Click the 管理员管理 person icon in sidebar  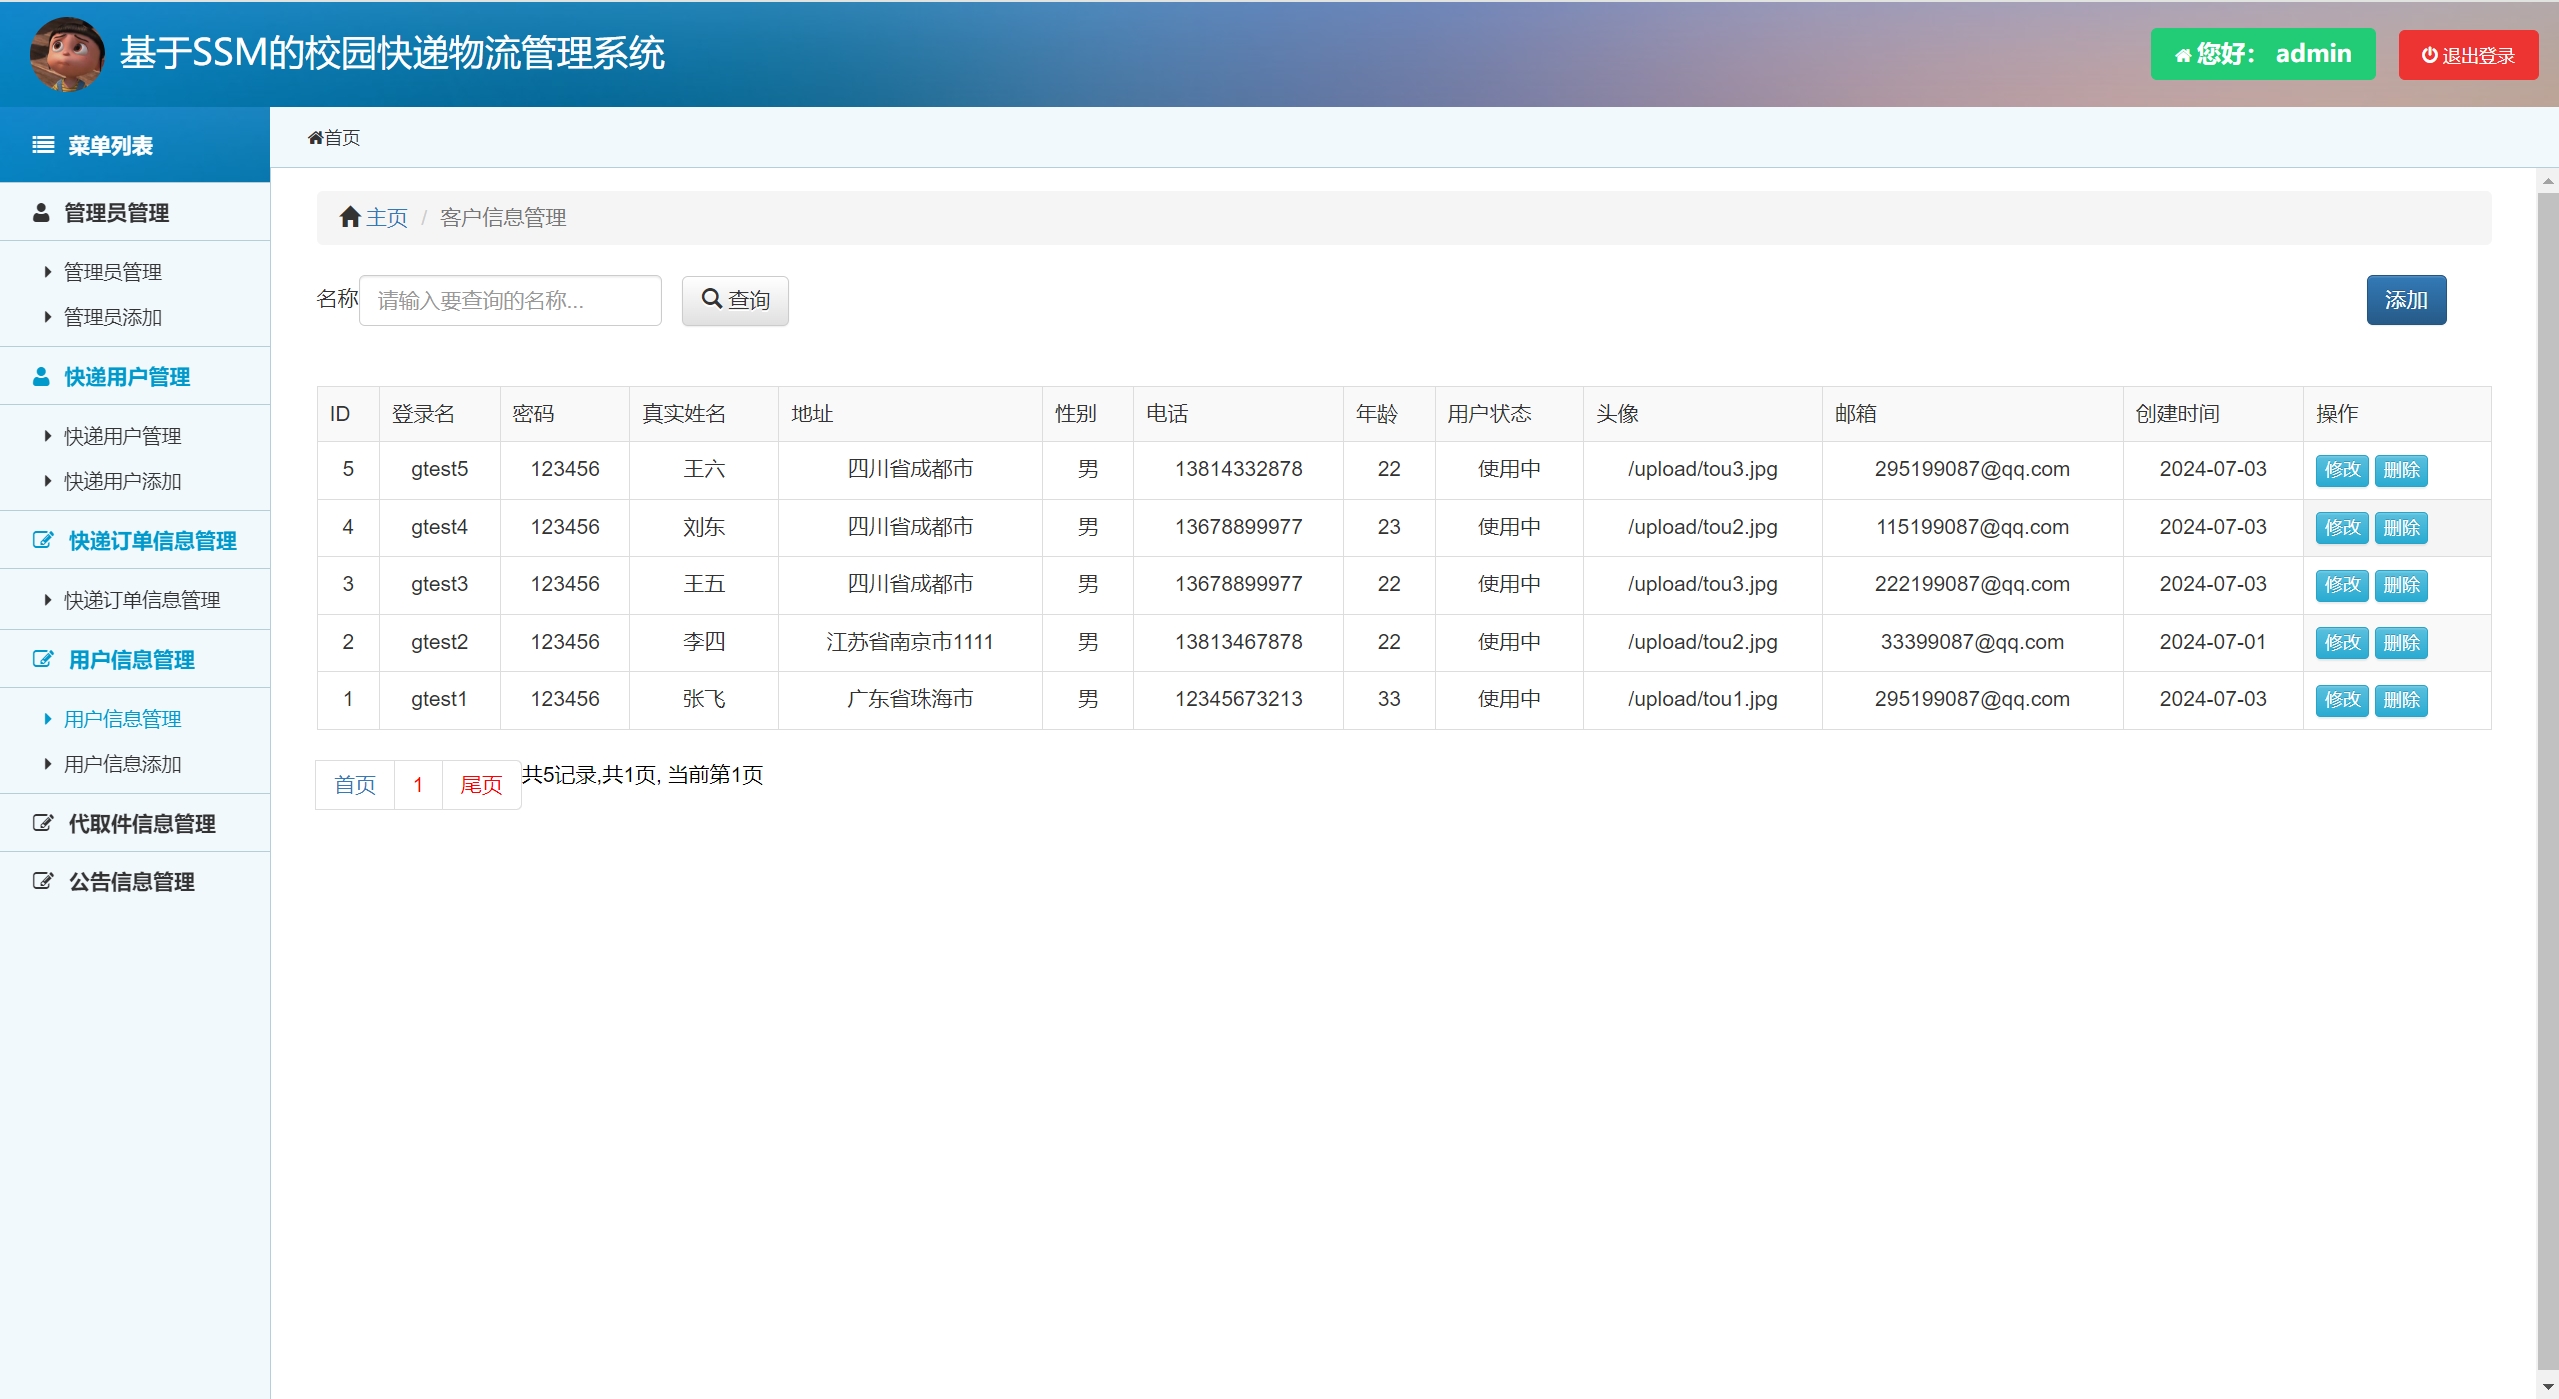[x=41, y=213]
